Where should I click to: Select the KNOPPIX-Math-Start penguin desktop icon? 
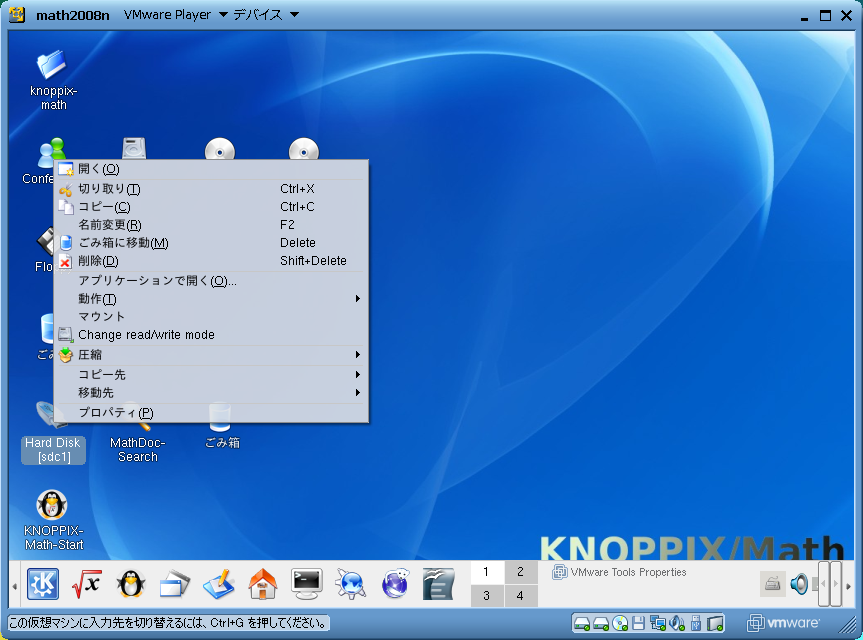pyautogui.click(x=53, y=521)
